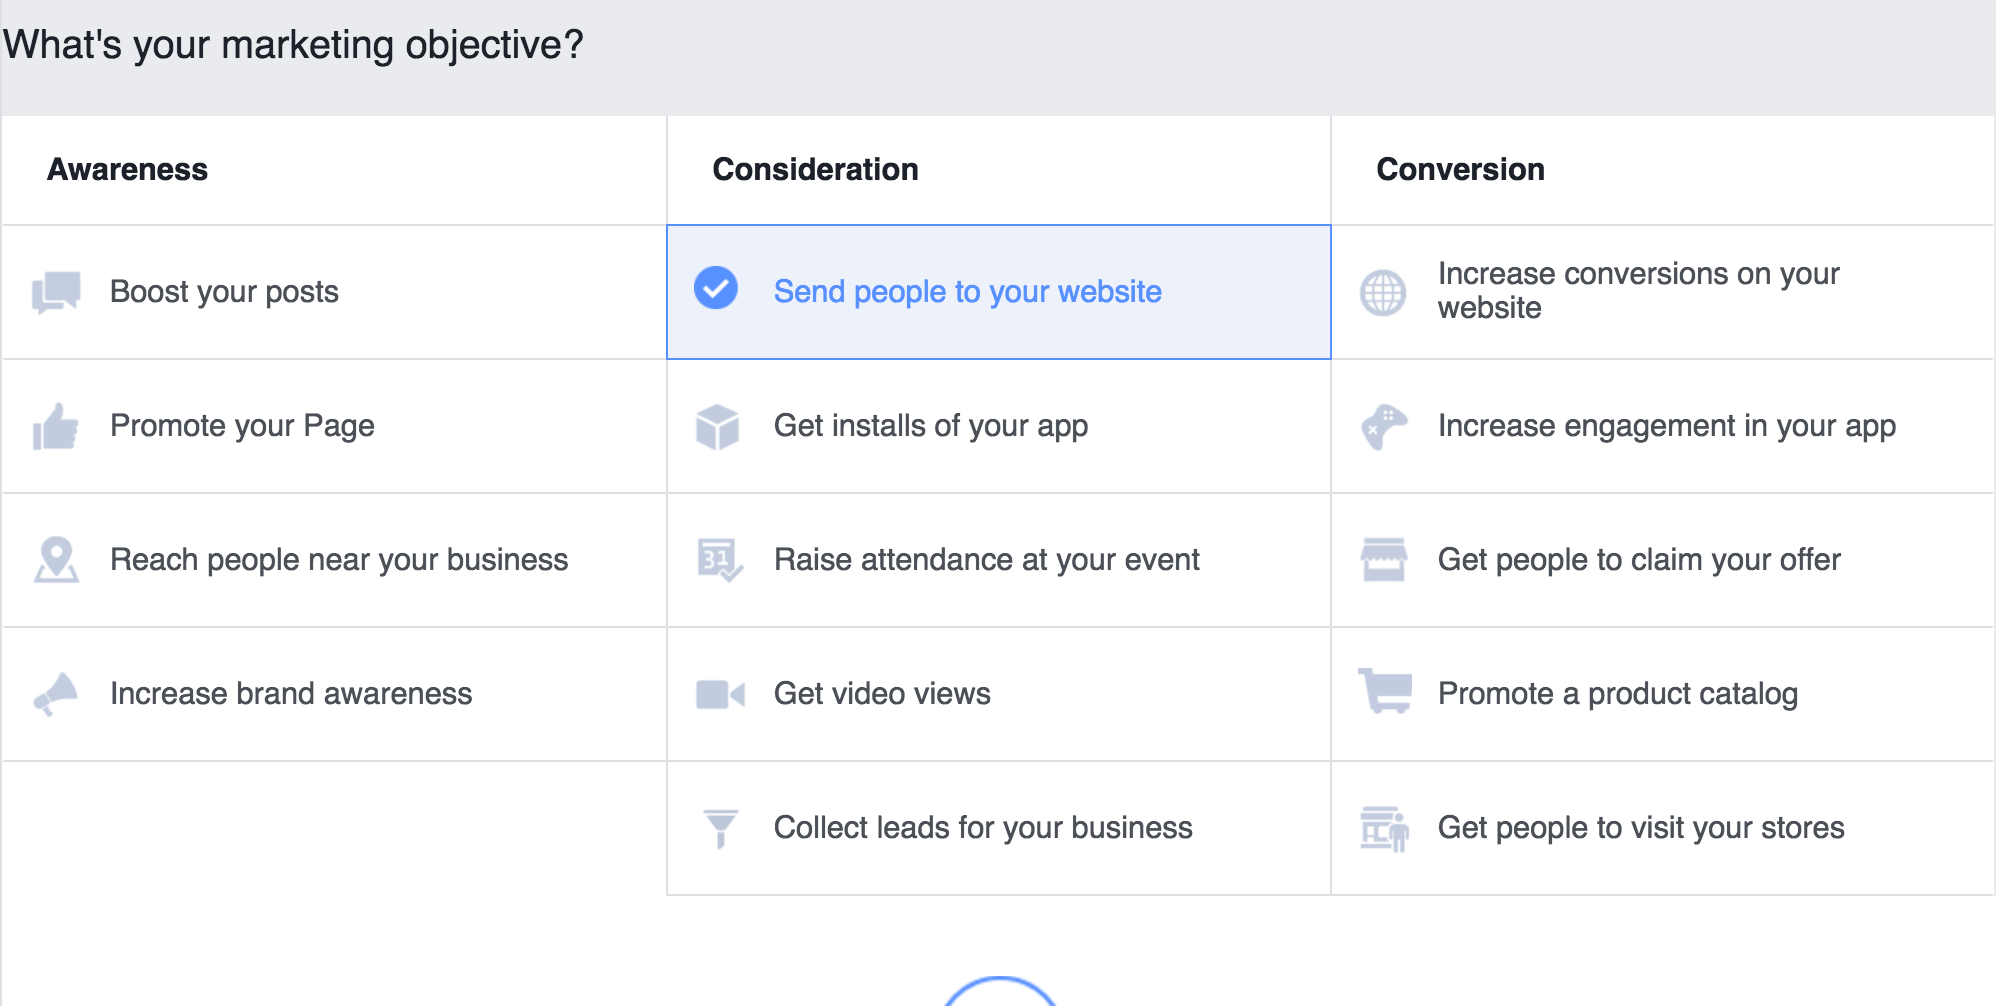The height and width of the screenshot is (1006, 1996).
Task: Click the speech bubbles Boost posts icon
Action: [56, 292]
